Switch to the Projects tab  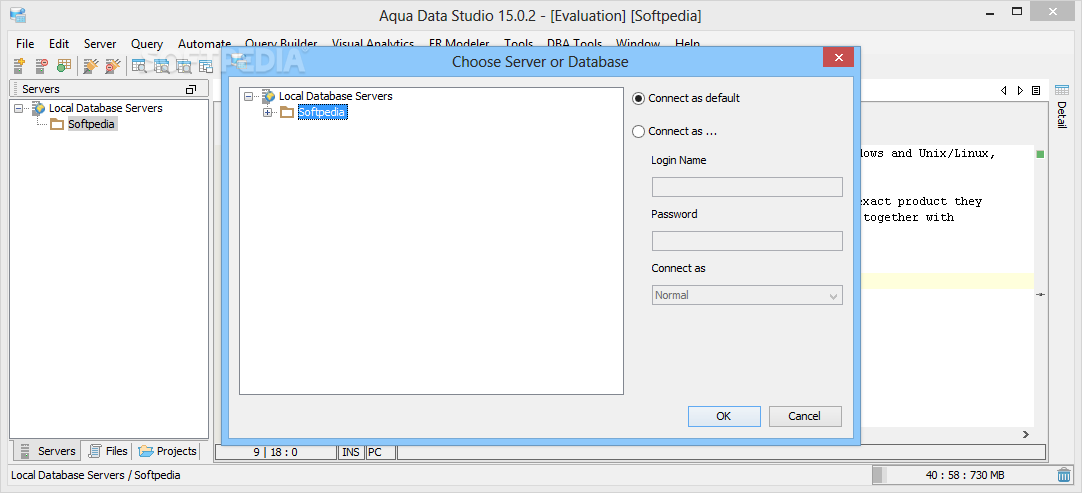tap(168, 451)
